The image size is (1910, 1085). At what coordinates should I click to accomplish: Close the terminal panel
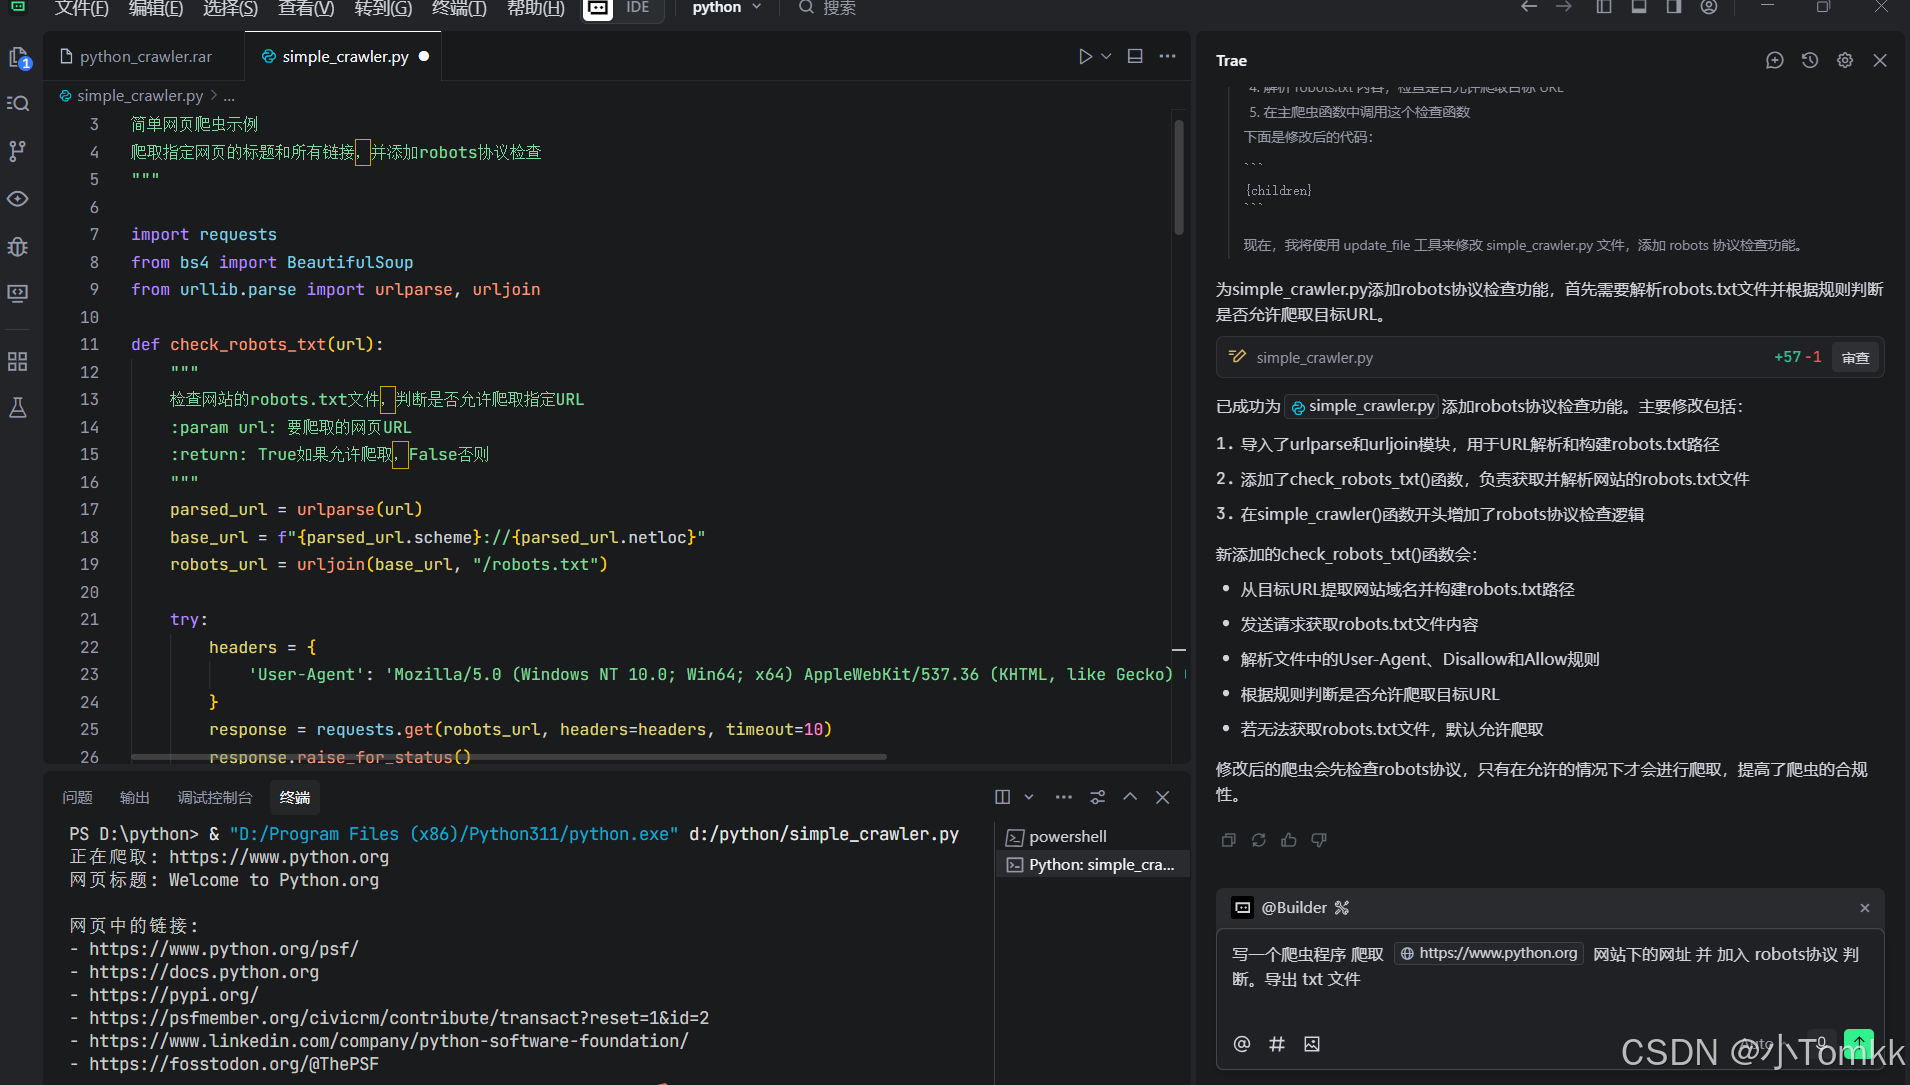(1162, 797)
